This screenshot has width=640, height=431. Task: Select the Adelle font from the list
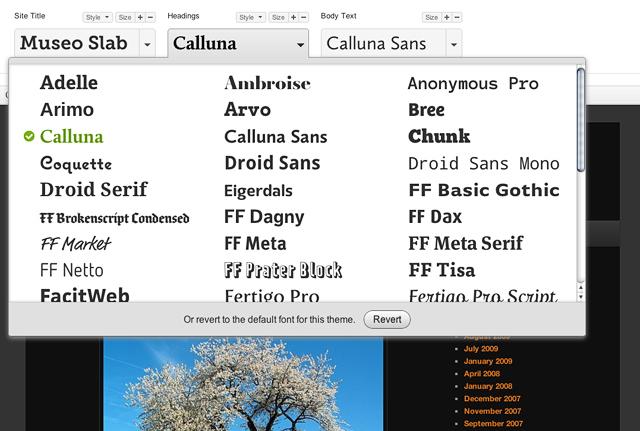(x=69, y=83)
